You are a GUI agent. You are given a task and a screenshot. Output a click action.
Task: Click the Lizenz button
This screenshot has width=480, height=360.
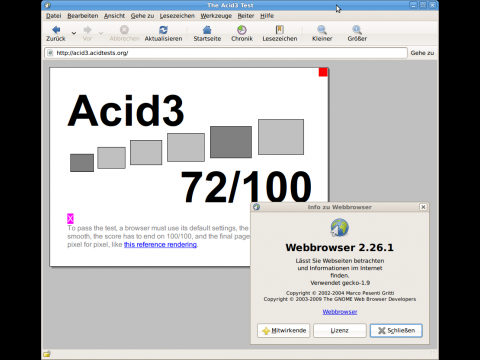340,330
